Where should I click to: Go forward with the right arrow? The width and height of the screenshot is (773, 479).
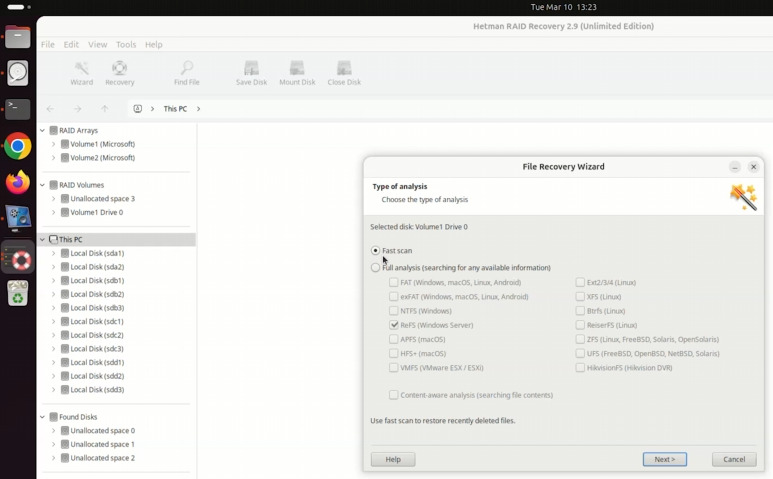[x=77, y=108]
